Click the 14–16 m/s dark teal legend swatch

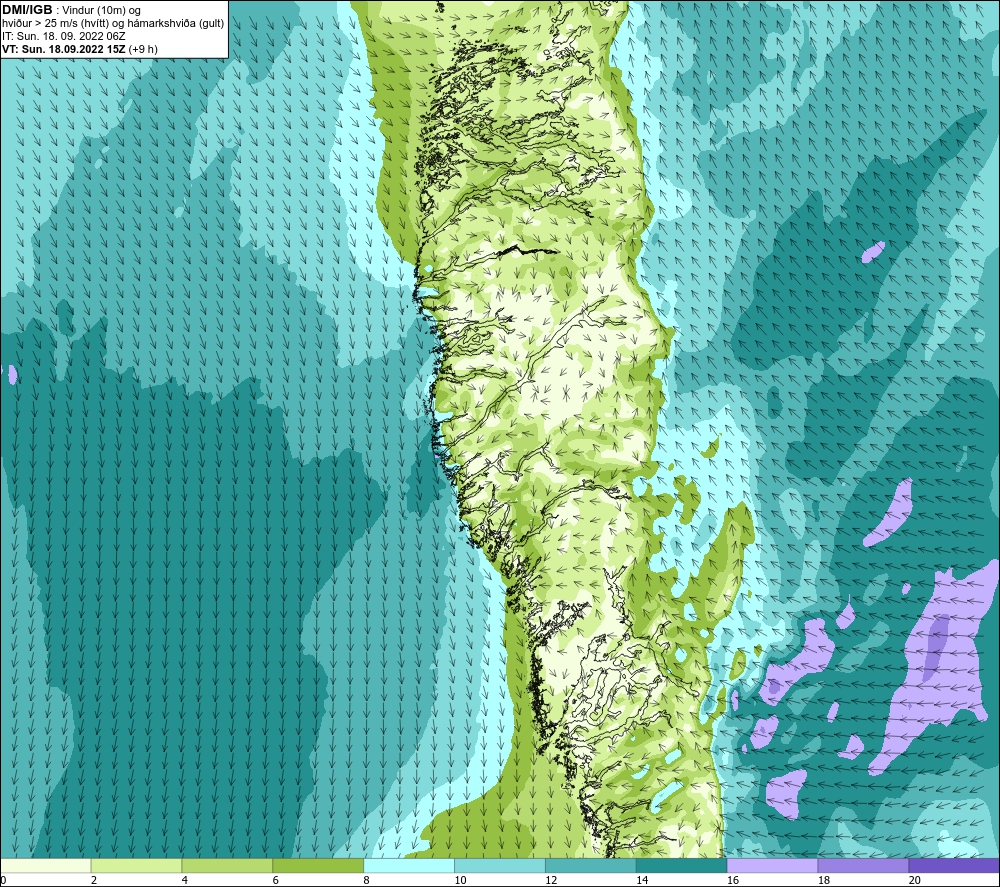click(681, 865)
